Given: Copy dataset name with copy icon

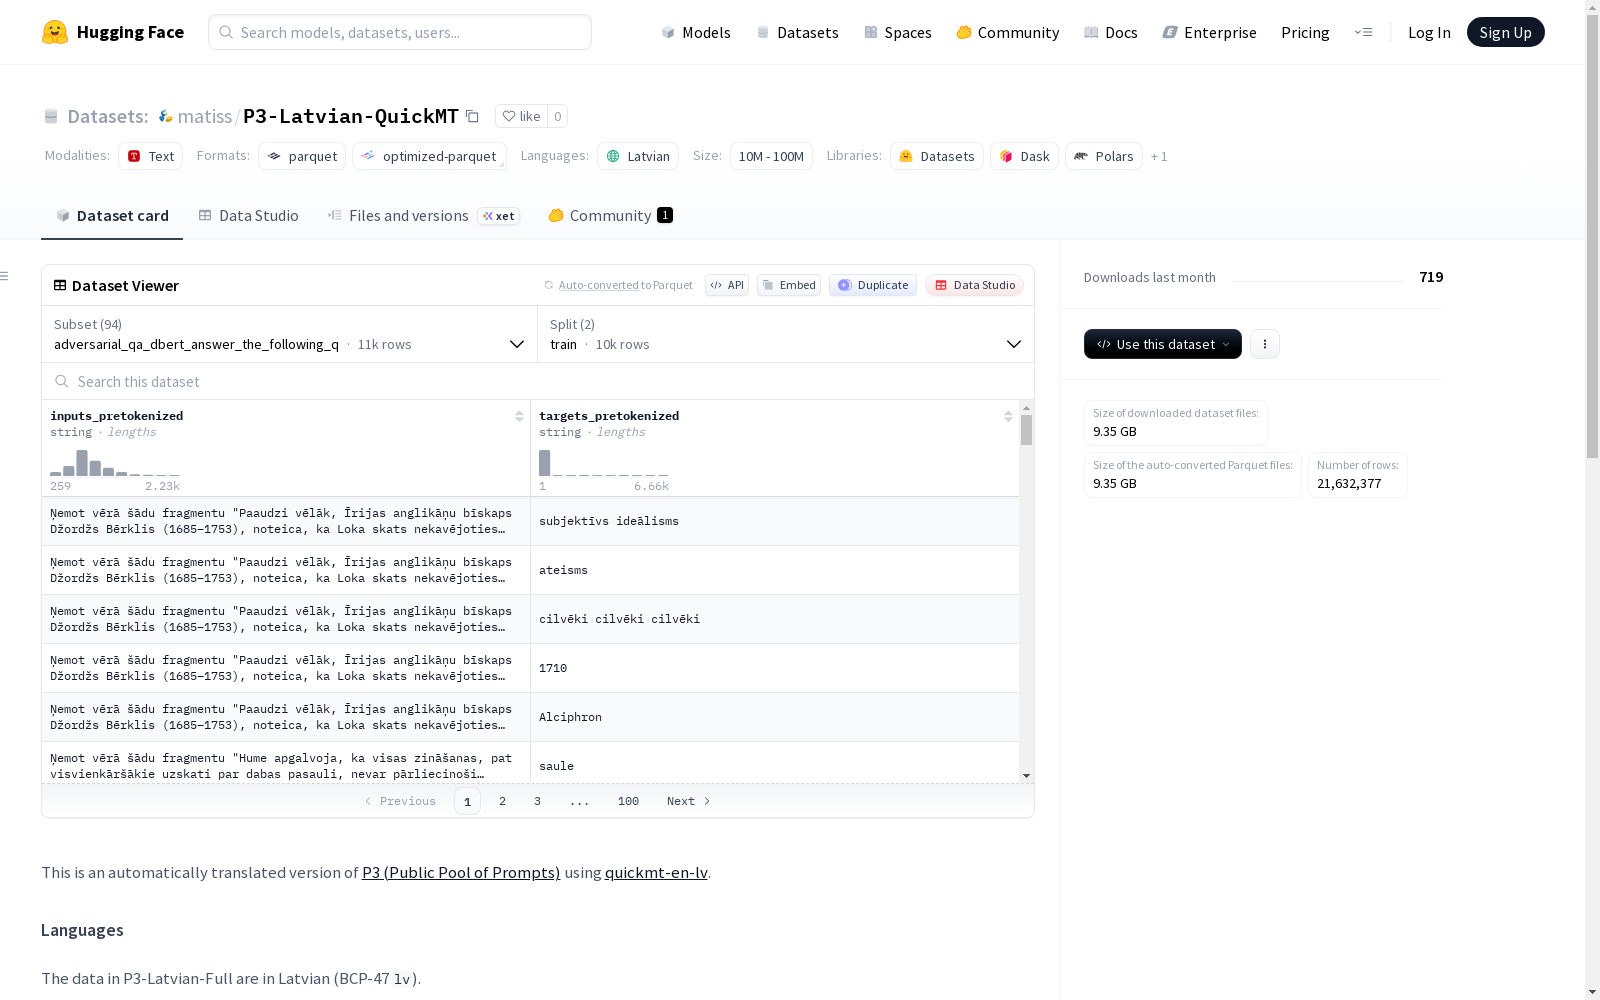Looking at the screenshot, I should tap(472, 117).
